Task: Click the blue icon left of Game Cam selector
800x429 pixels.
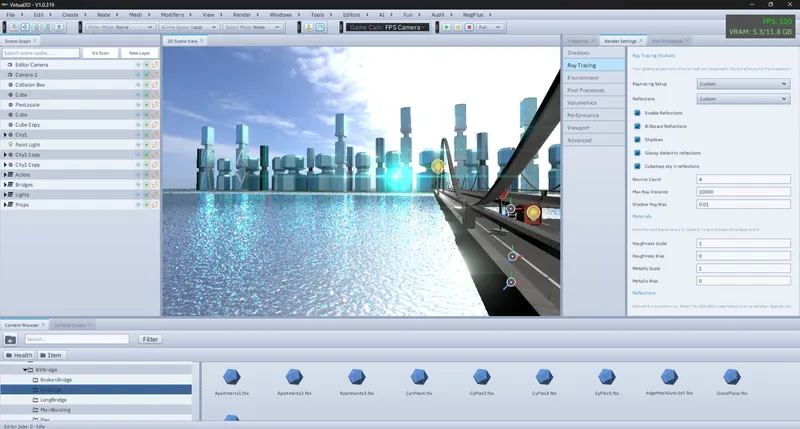Action: coord(320,27)
